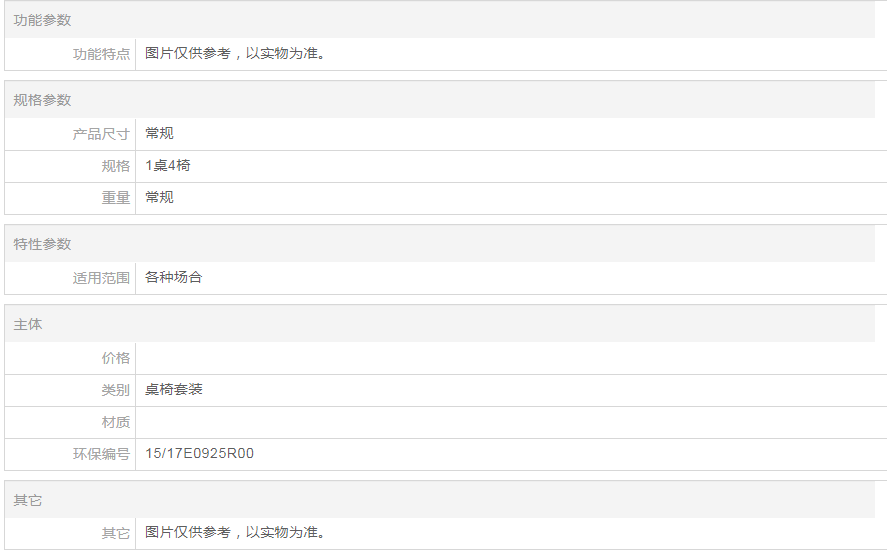This screenshot has width=896, height=557.
Task: Click the 规格参数 section header
Action: [x=42, y=100]
